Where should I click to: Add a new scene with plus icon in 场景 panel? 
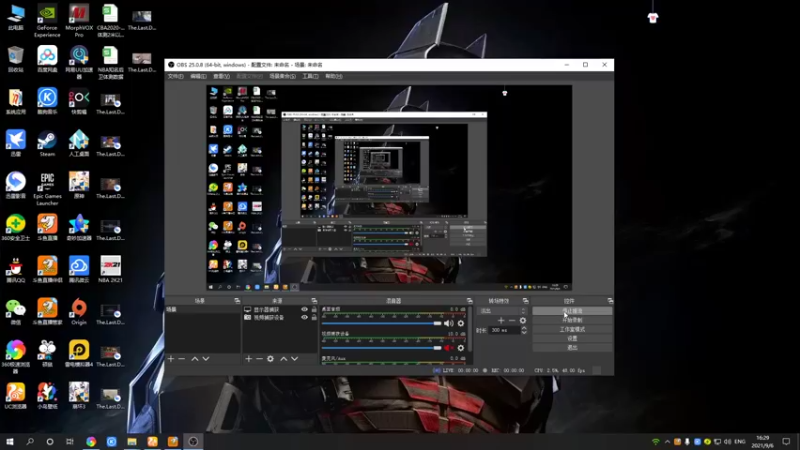pos(171,359)
